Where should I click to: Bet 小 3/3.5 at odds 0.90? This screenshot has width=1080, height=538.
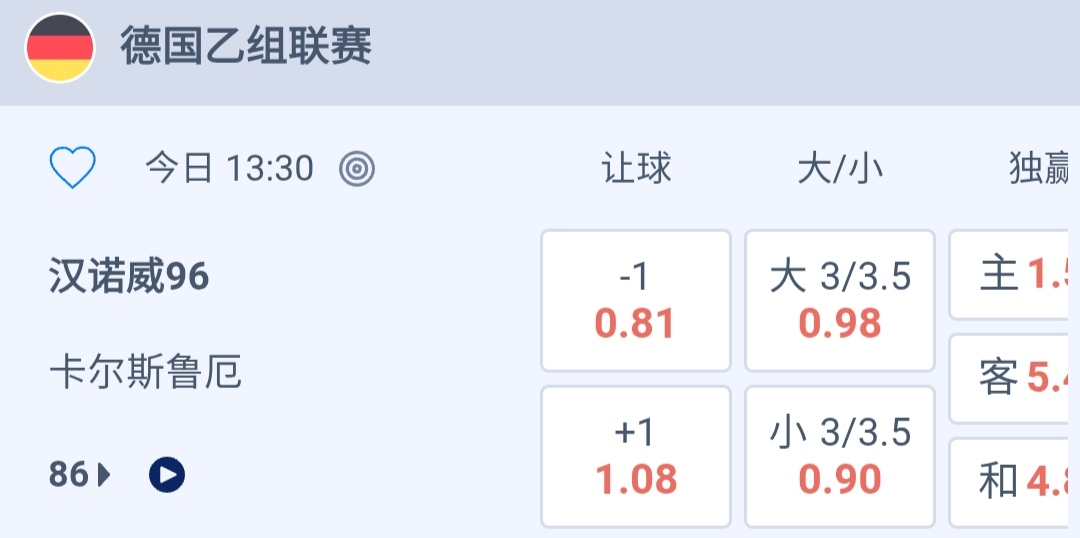click(840, 456)
